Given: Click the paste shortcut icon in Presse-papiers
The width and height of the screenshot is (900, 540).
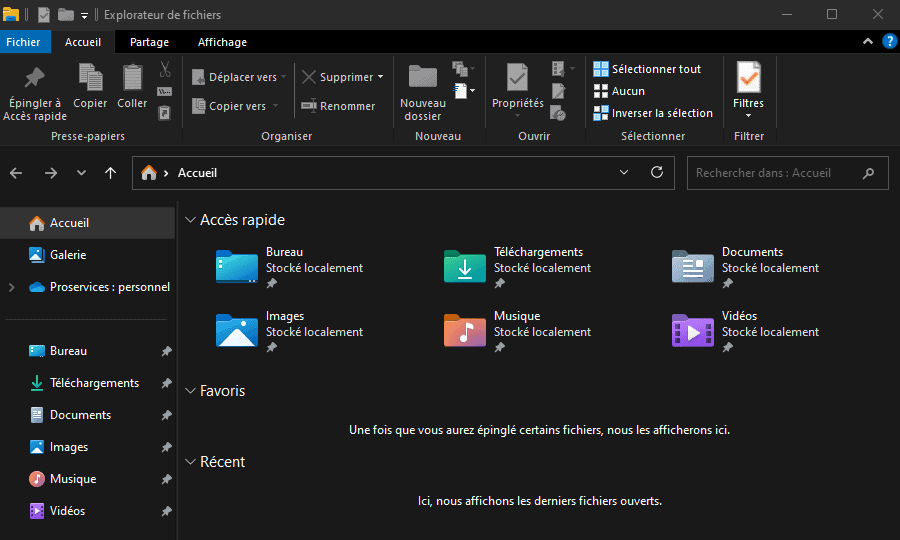Looking at the screenshot, I should [165, 112].
